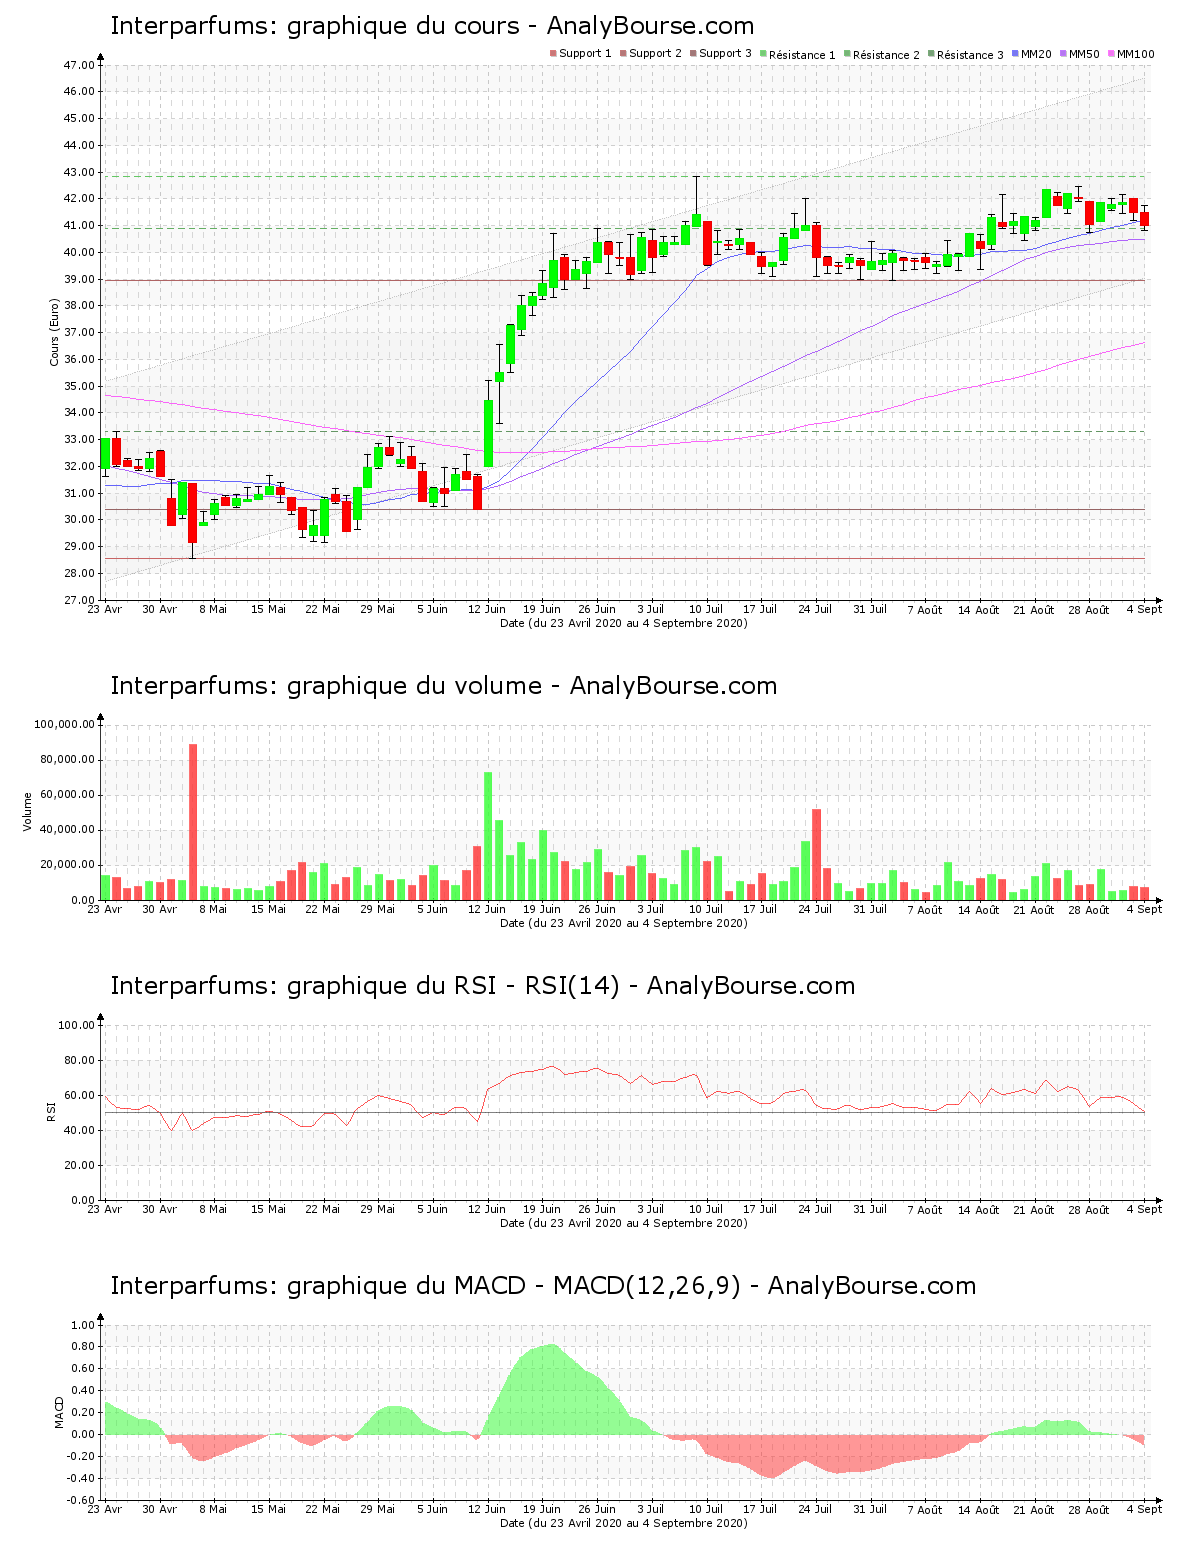The image size is (1200, 1550).
Task: Select the 'MM50' legend label
Action: 1084,54
